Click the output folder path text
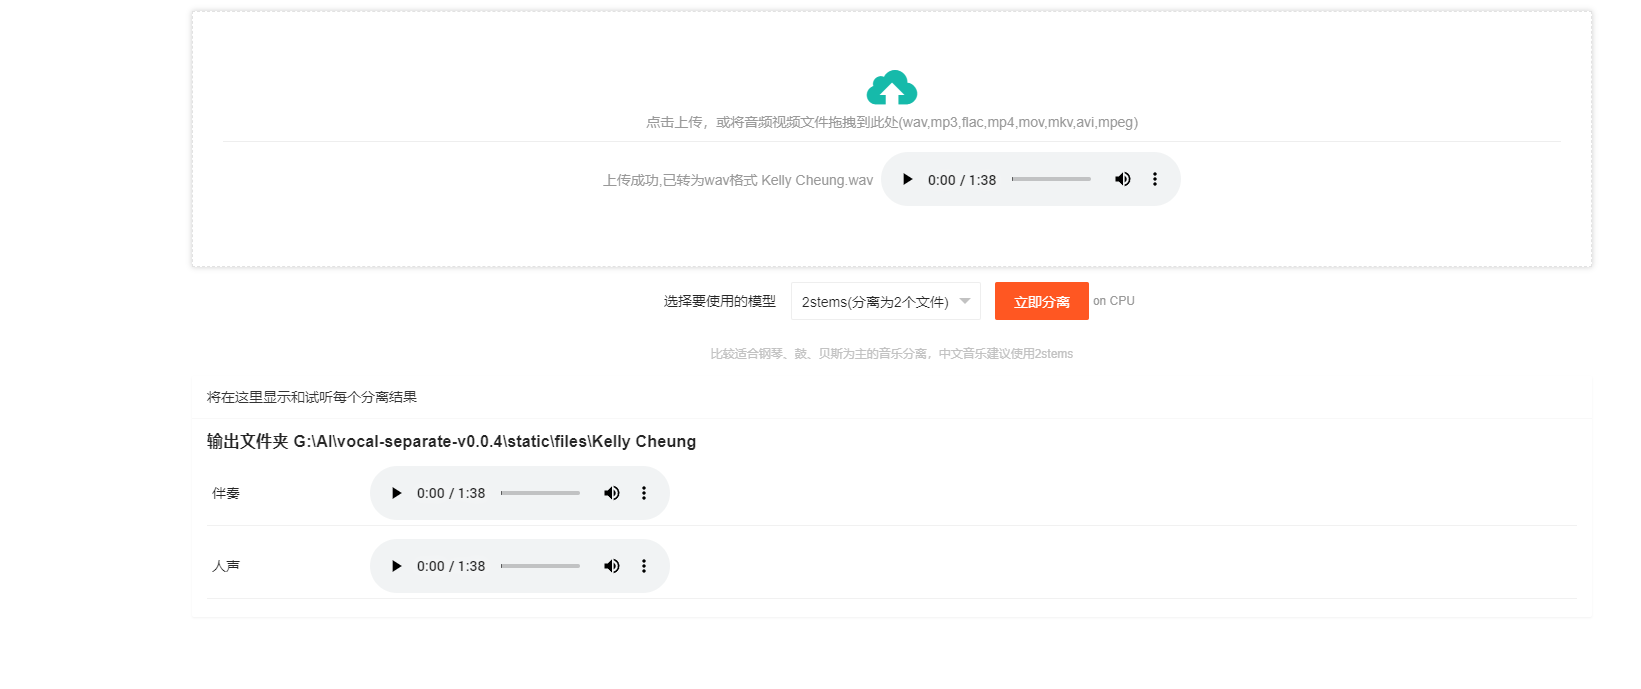The image size is (1641, 689). [x=451, y=441]
